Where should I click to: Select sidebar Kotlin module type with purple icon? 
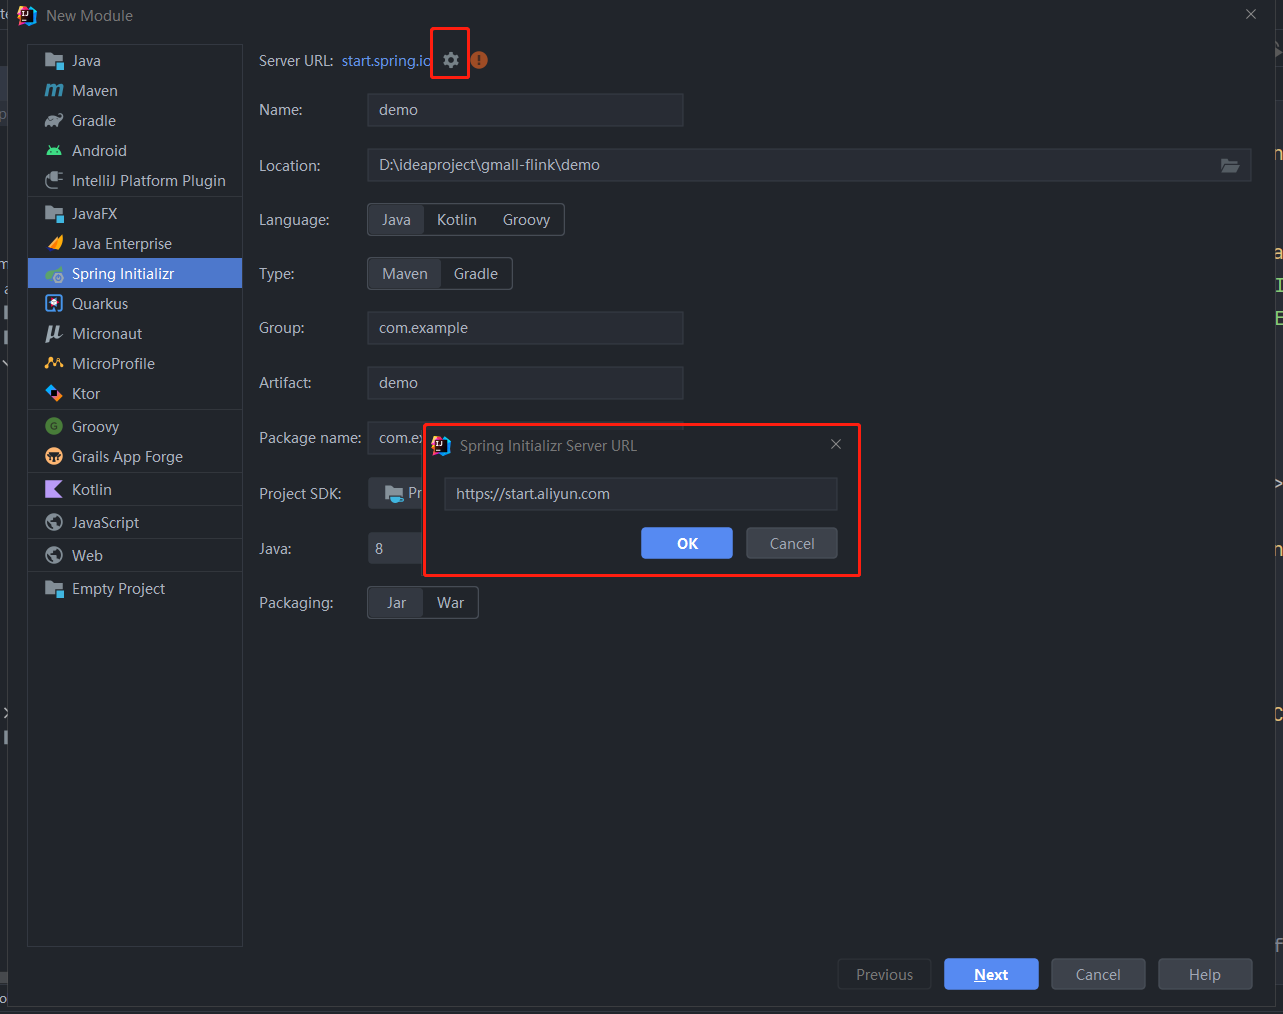click(x=135, y=490)
